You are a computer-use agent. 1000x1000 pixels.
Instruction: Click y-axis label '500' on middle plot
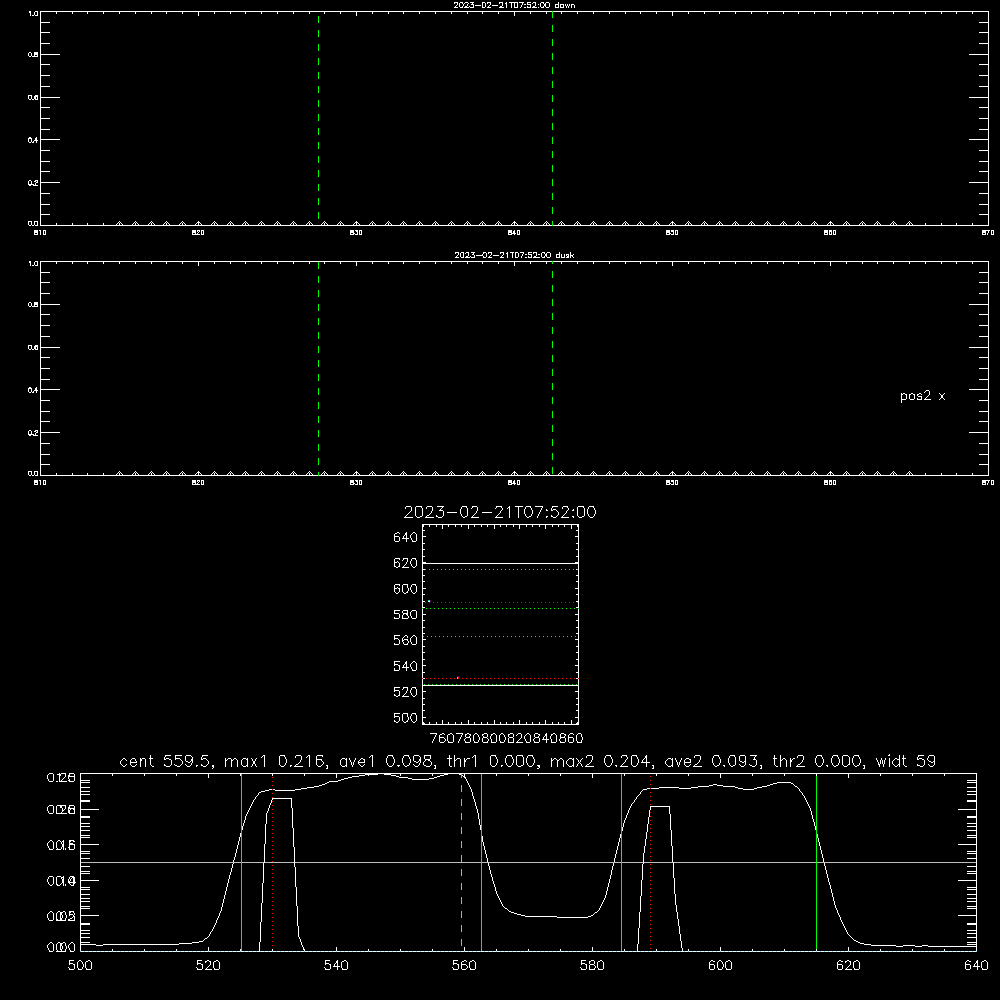406,718
